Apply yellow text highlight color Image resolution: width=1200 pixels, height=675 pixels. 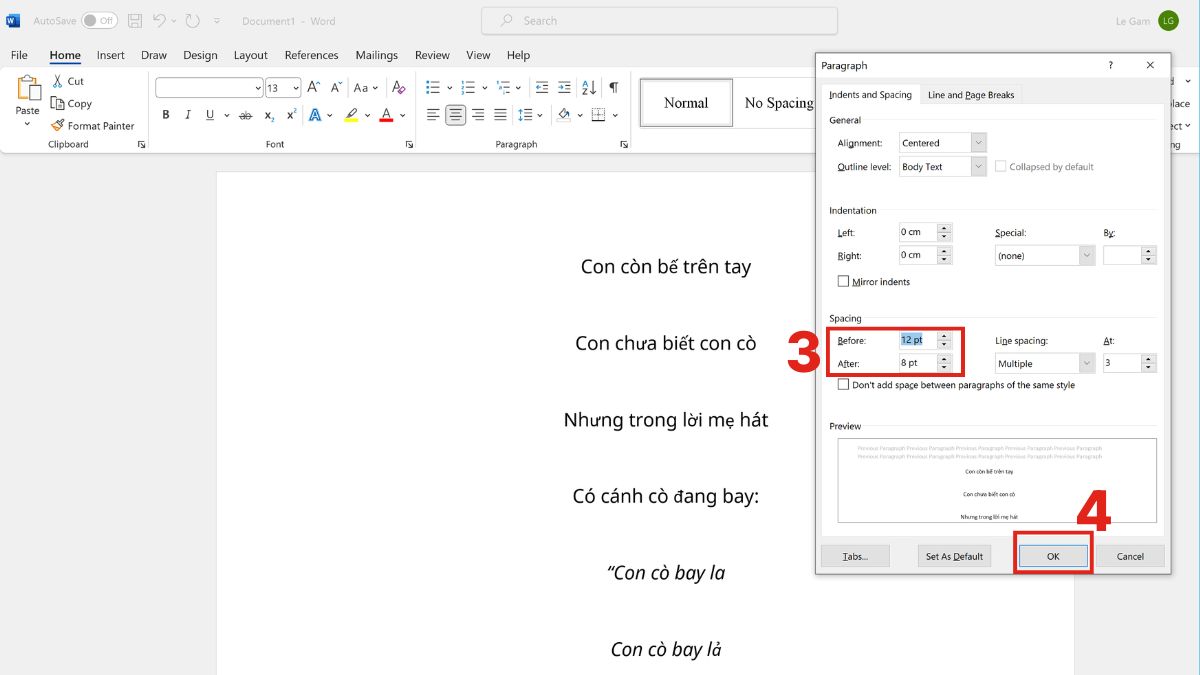tap(351, 115)
